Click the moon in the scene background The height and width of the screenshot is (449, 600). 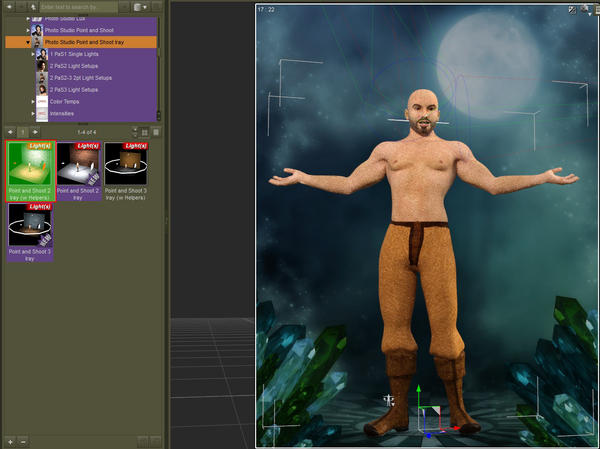pos(489,65)
